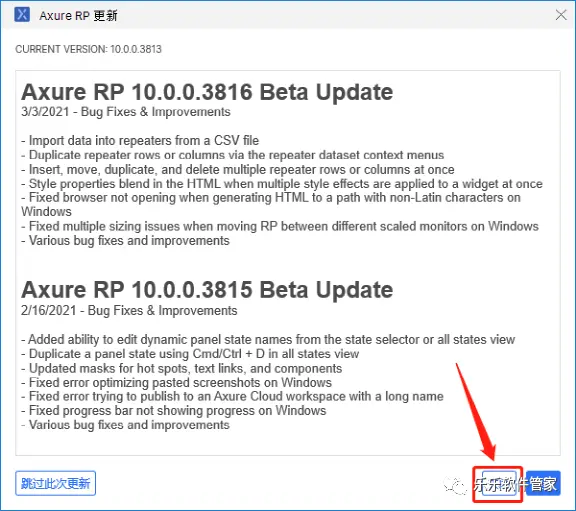Click the 'Axure RP 10.0.0.3816 Beta Update' heading

207,92
